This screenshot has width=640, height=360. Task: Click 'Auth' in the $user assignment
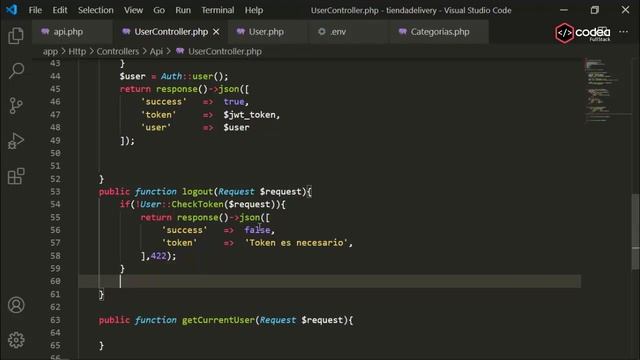tap(171, 76)
